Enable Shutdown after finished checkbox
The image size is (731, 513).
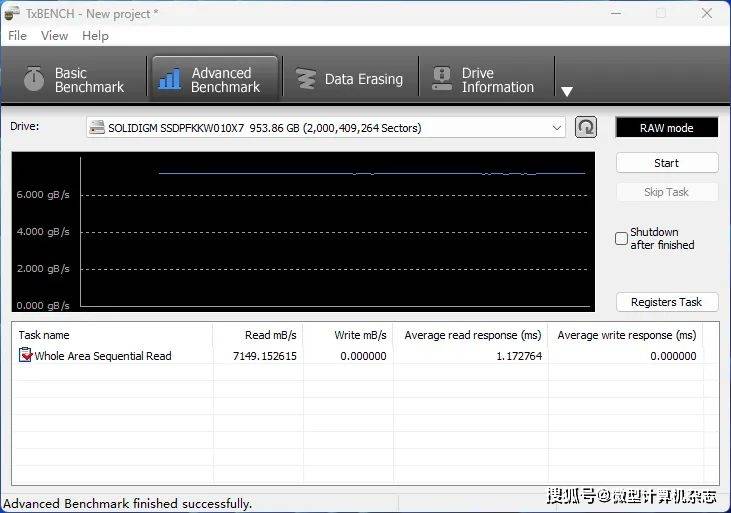point(621,239)
